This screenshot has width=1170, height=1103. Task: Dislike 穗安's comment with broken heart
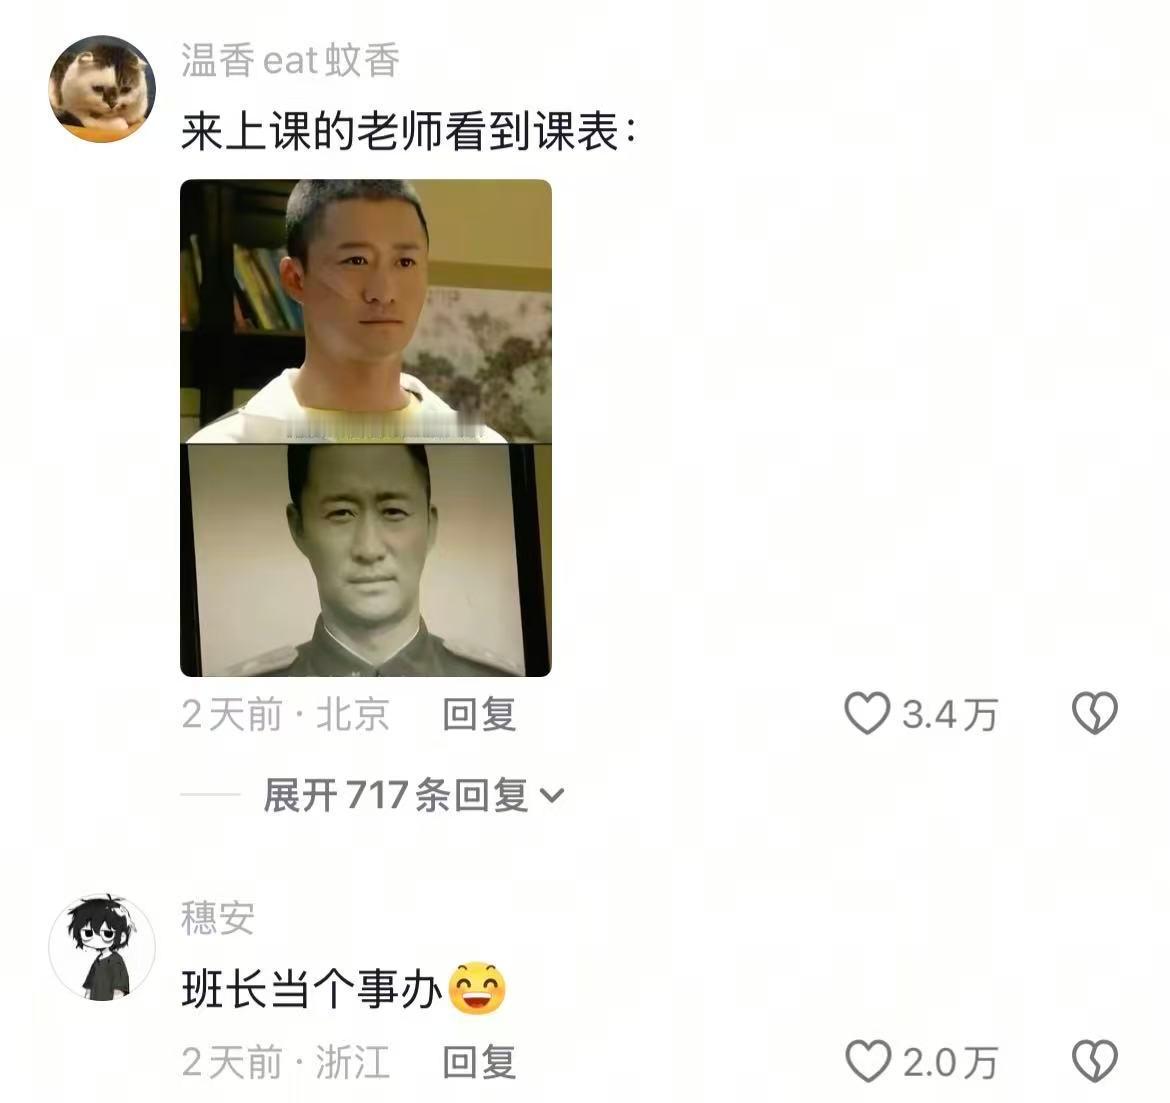pos(1095,1060)
